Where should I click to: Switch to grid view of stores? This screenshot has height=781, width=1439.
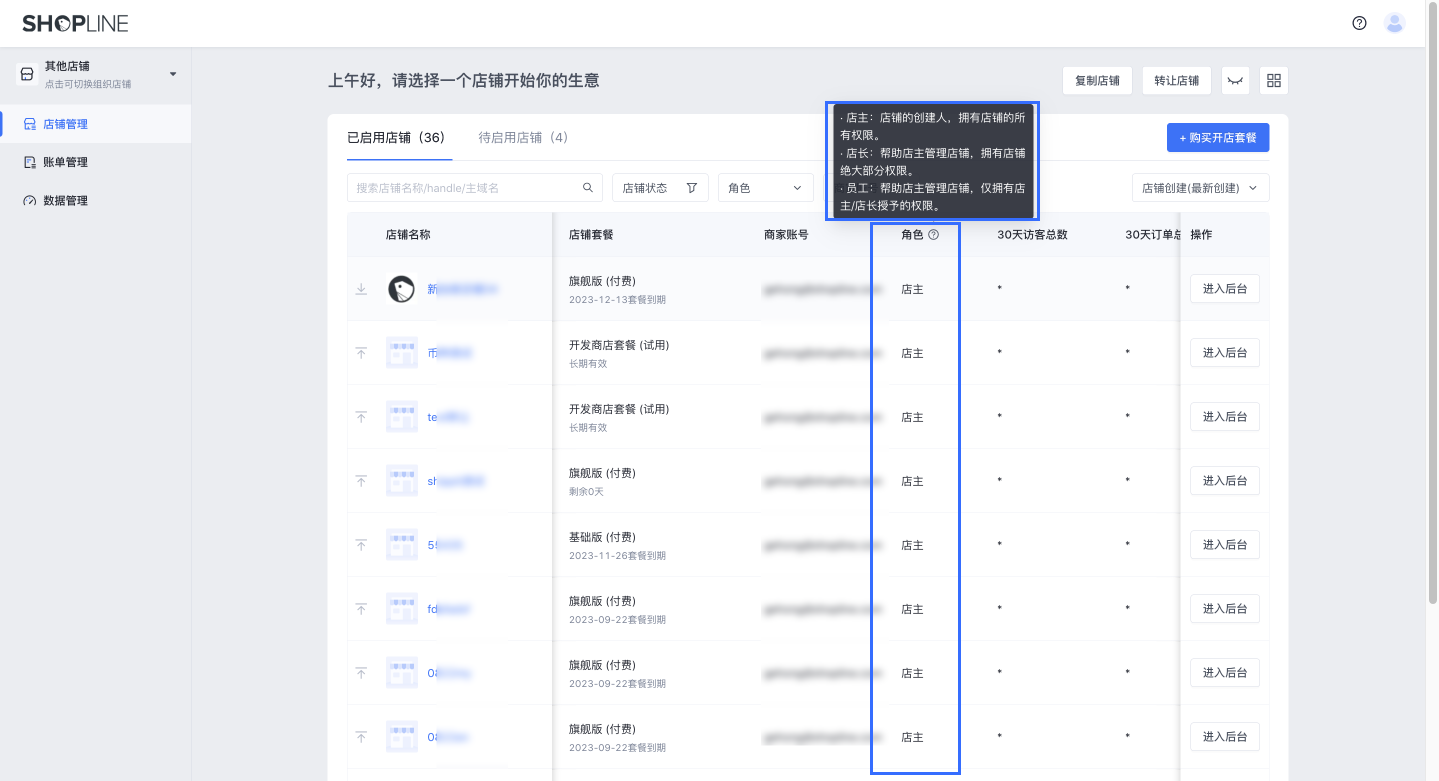(x=1274, y=81)
